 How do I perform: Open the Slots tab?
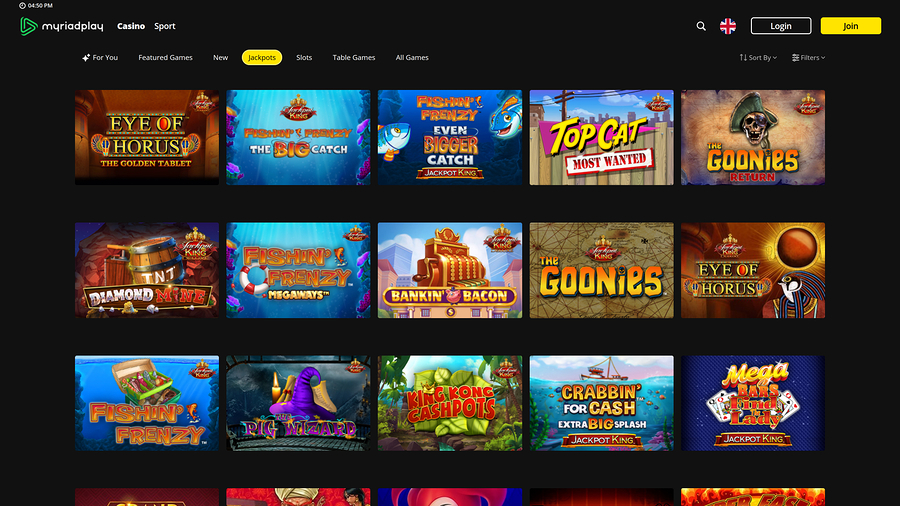pos(304,57)
